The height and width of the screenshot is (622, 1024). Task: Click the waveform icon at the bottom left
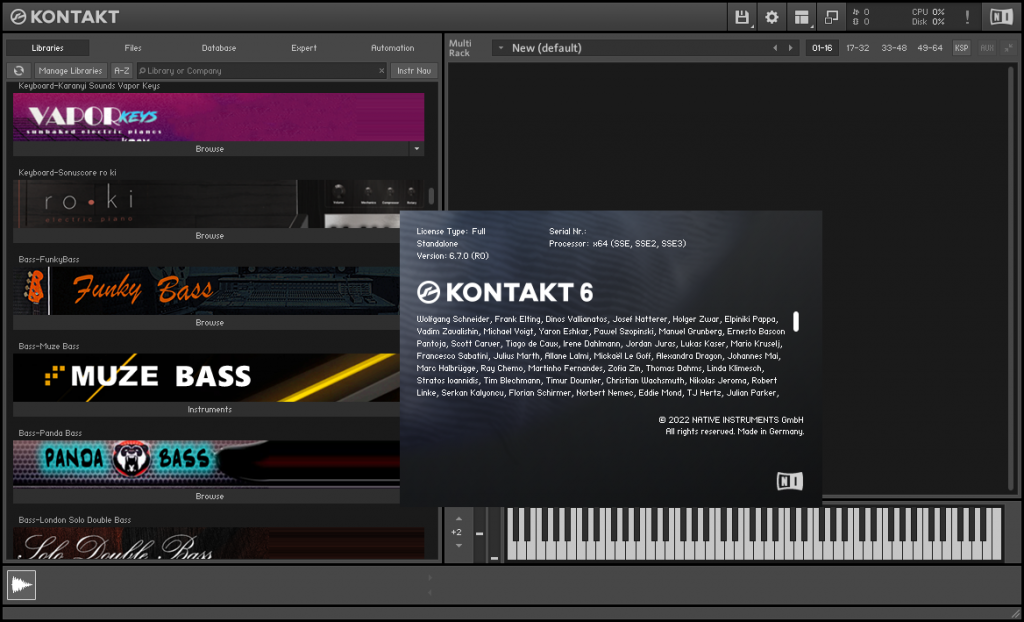click(22, 585)
